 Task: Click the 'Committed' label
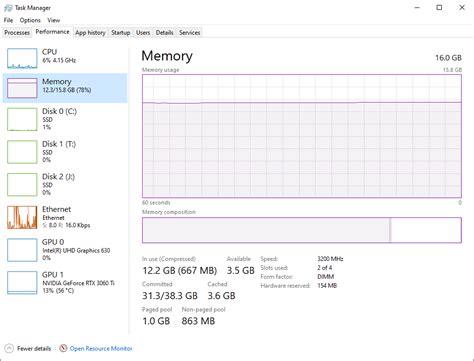157,284
